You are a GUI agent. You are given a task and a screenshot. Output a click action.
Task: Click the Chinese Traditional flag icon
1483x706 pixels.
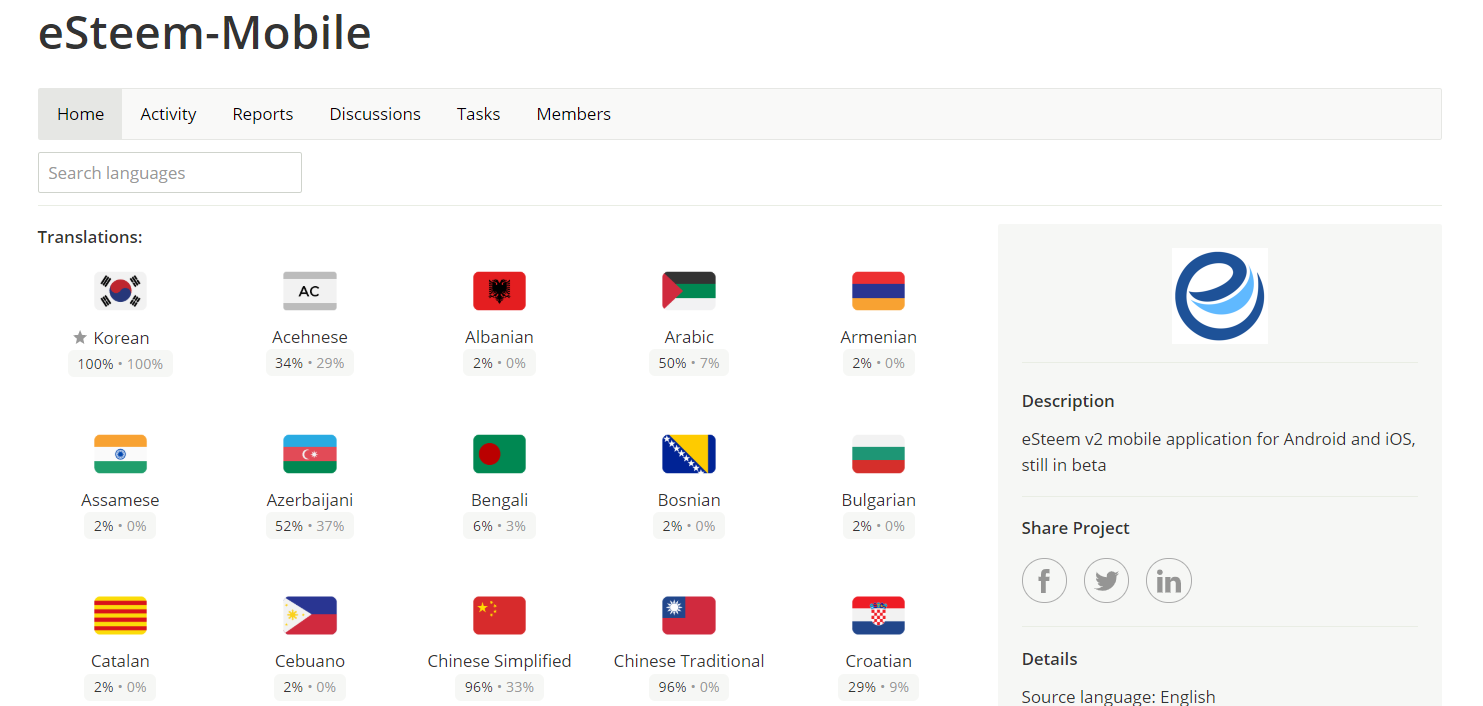point(689,615)
